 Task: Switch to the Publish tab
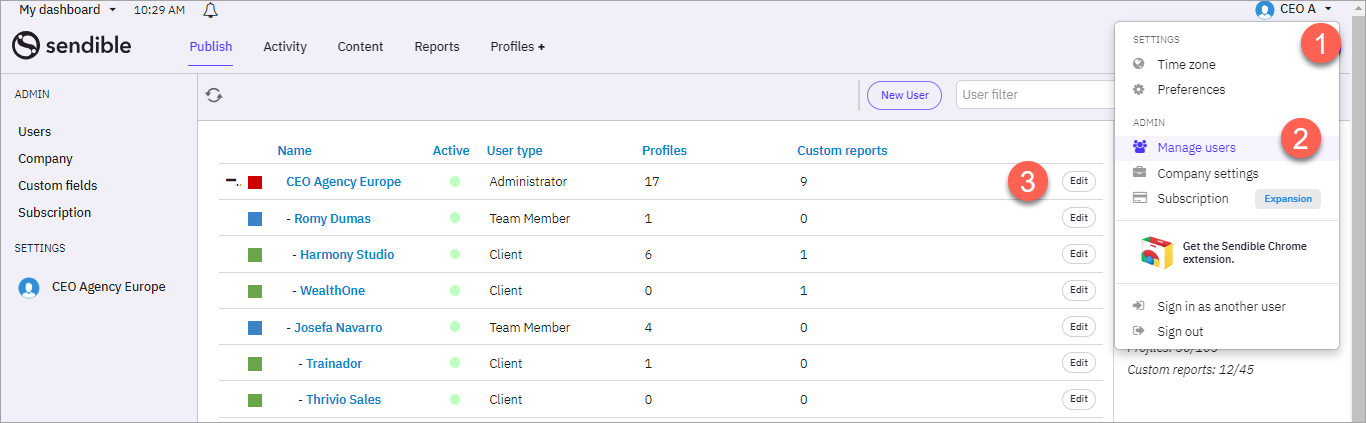click(x=211, y=46)
